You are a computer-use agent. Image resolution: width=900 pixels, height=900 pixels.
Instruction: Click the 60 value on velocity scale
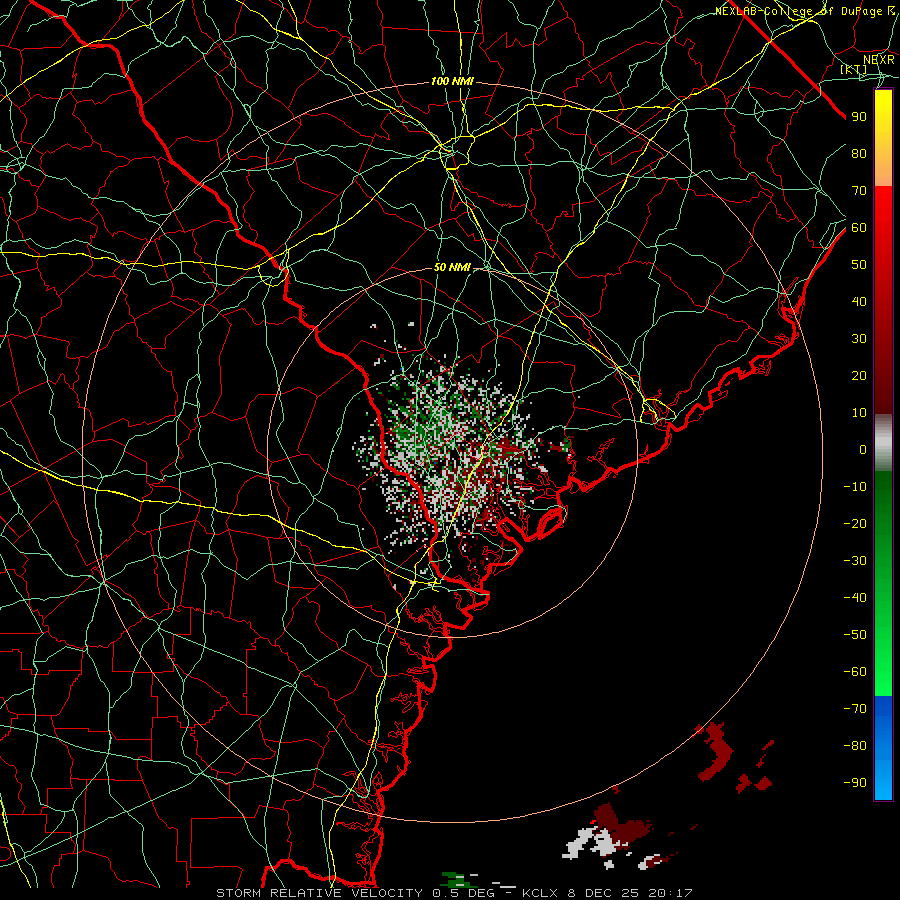pos(859,228)
